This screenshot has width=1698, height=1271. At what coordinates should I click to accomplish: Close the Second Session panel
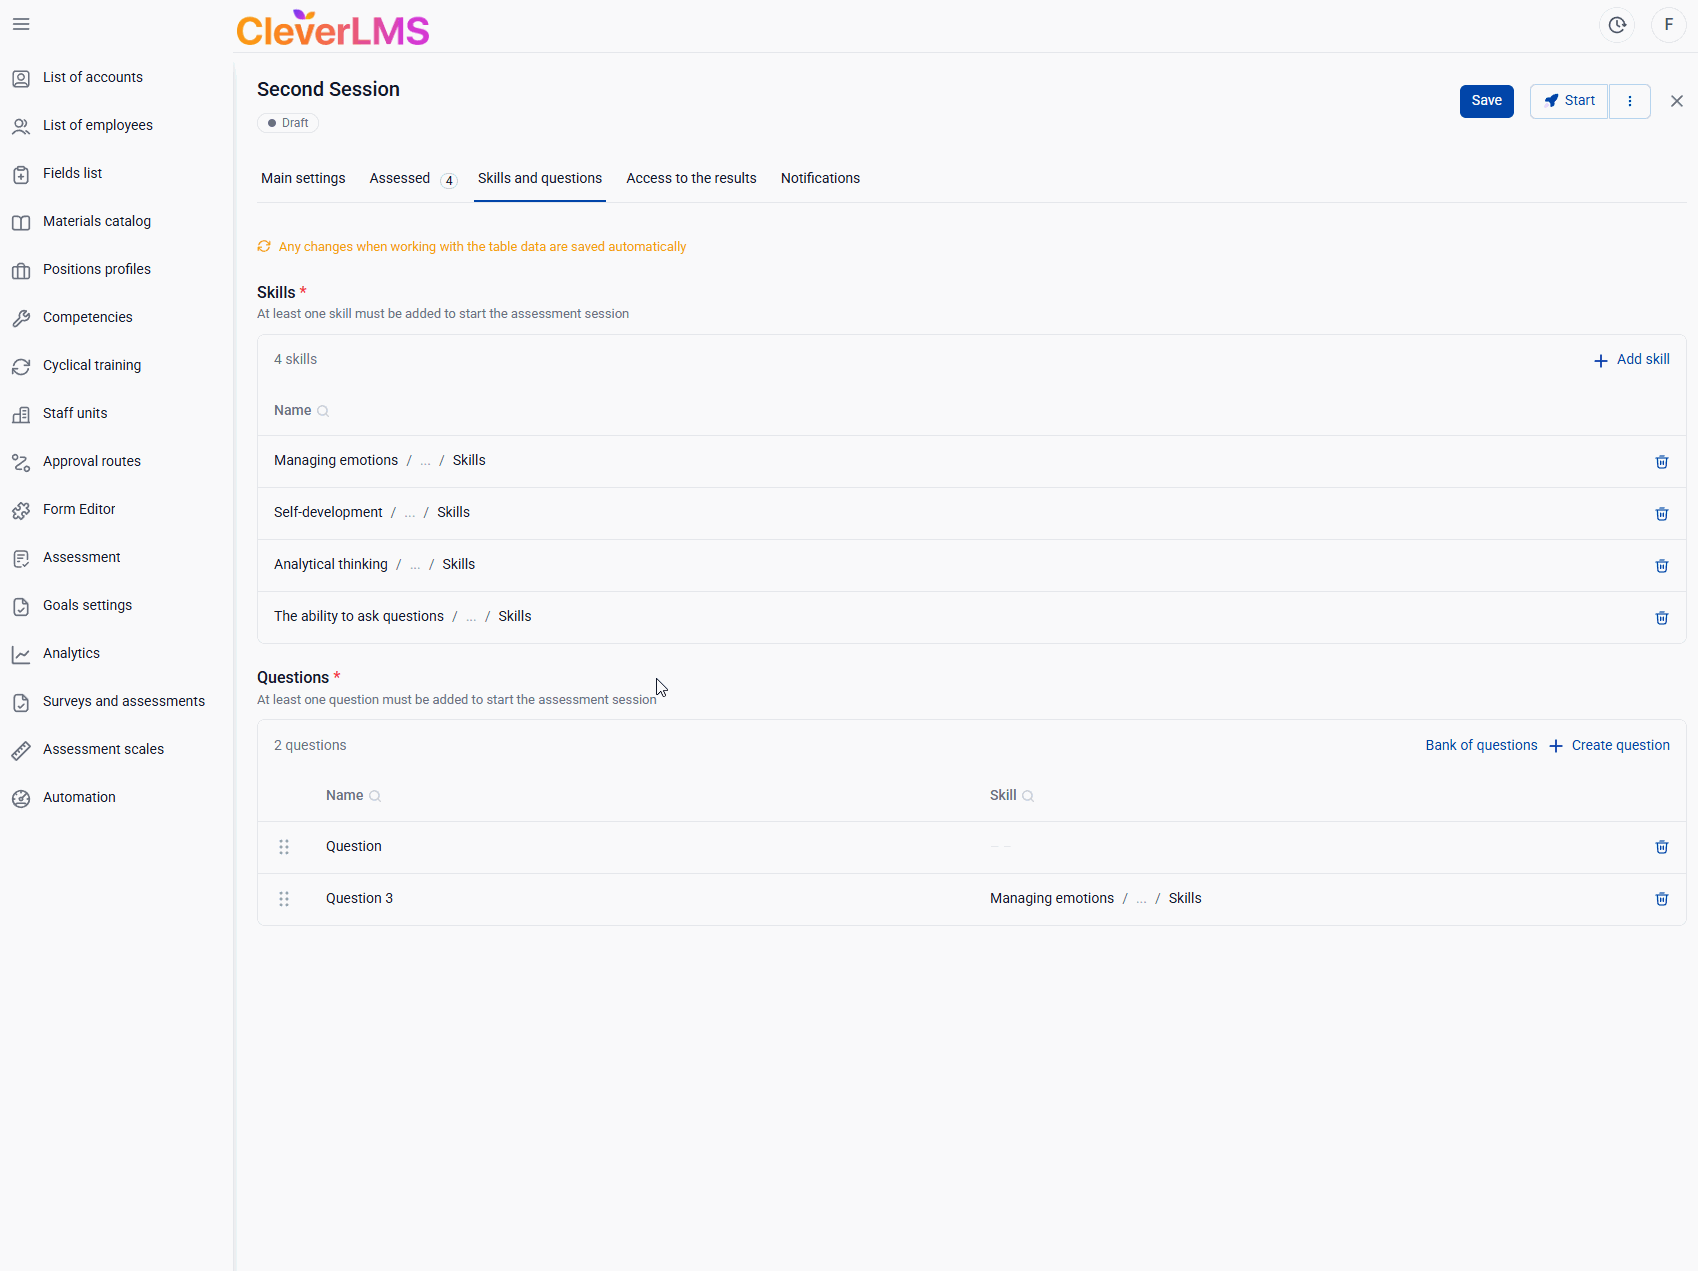(1677, 101)
